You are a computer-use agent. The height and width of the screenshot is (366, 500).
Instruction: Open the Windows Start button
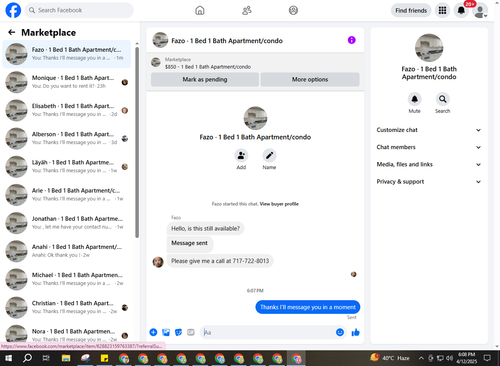pyautogui.click(x=9, y=358)
